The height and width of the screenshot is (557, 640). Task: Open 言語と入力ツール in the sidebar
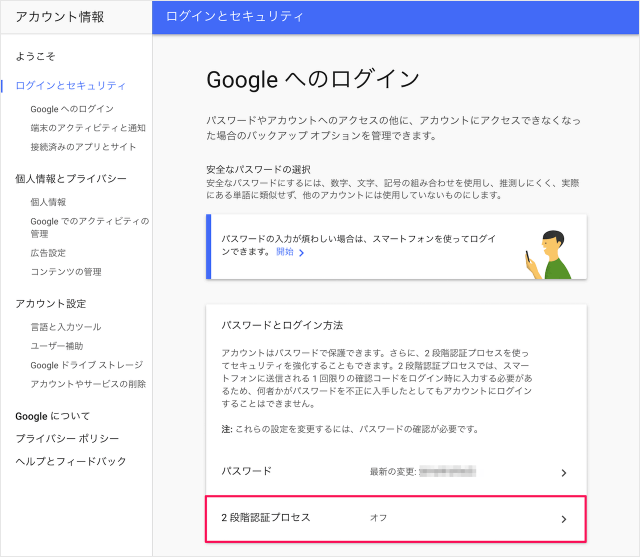pos(66,327)
